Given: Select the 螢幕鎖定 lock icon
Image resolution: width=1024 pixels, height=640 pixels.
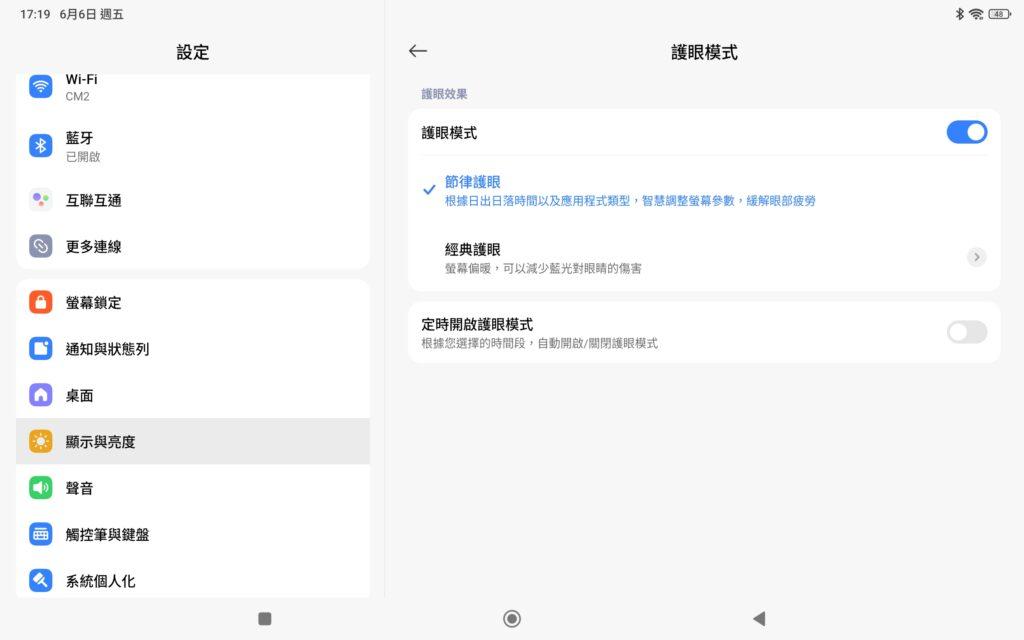Looking at the screenshot, I should click(x=40, y=302).
